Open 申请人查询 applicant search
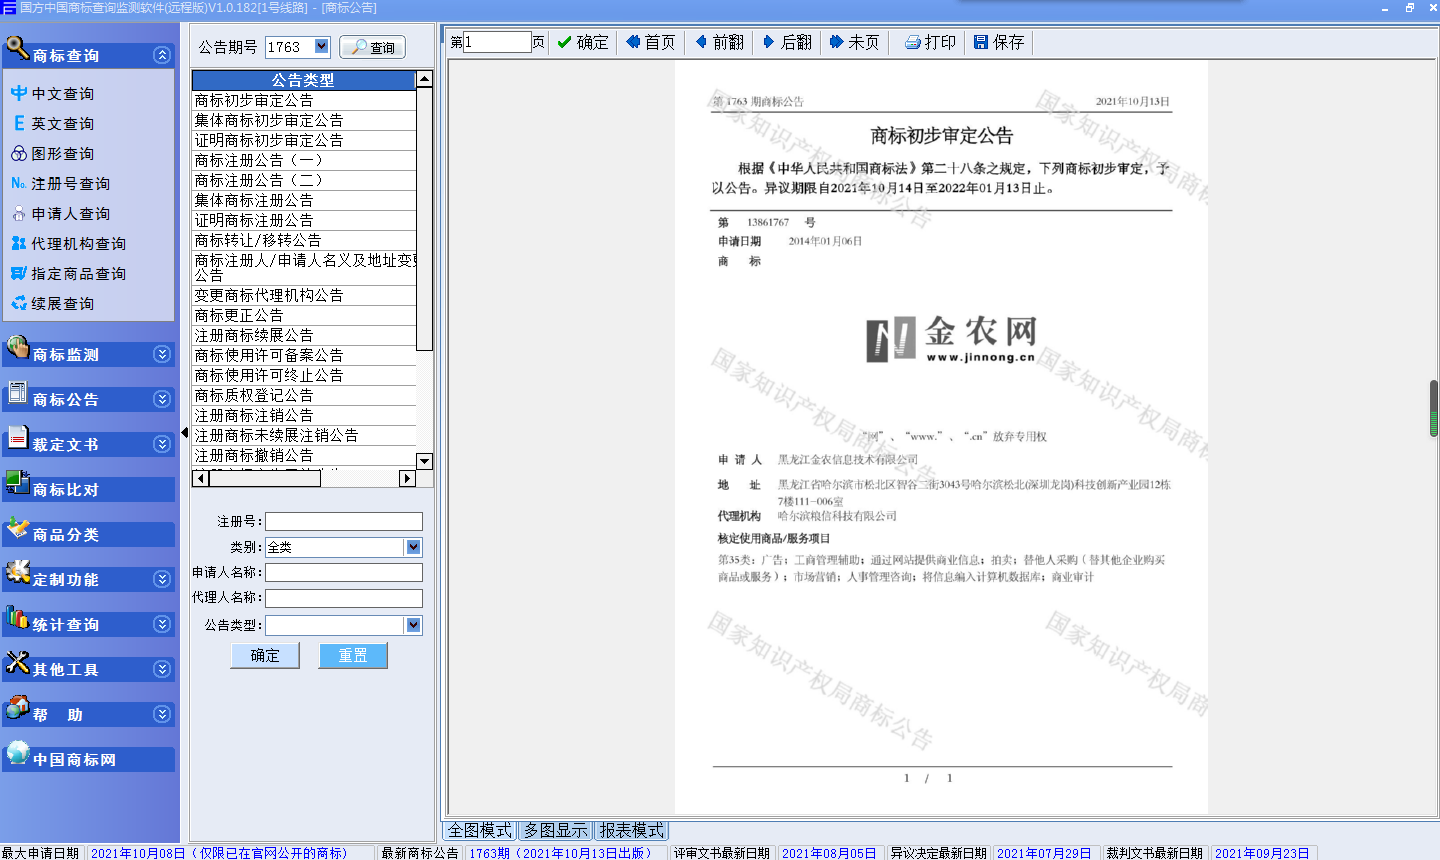Screen dimensions: 1440x860 tap(61, 213)
